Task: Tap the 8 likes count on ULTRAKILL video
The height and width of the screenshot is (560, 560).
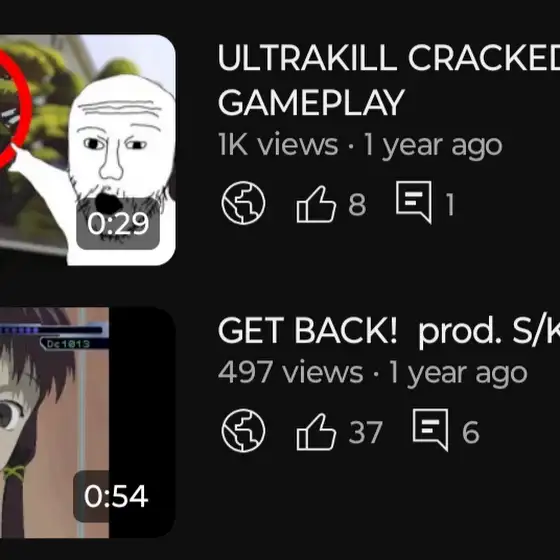Action: tap(357, 205)
